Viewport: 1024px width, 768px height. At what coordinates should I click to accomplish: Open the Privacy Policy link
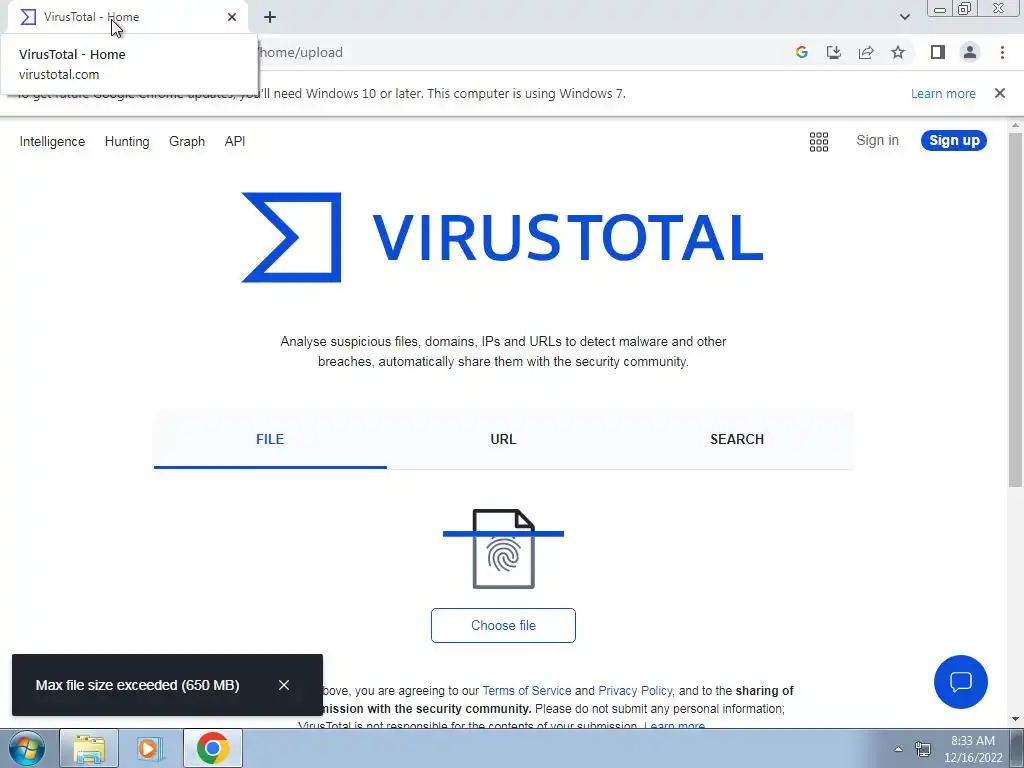click(635, 691)
